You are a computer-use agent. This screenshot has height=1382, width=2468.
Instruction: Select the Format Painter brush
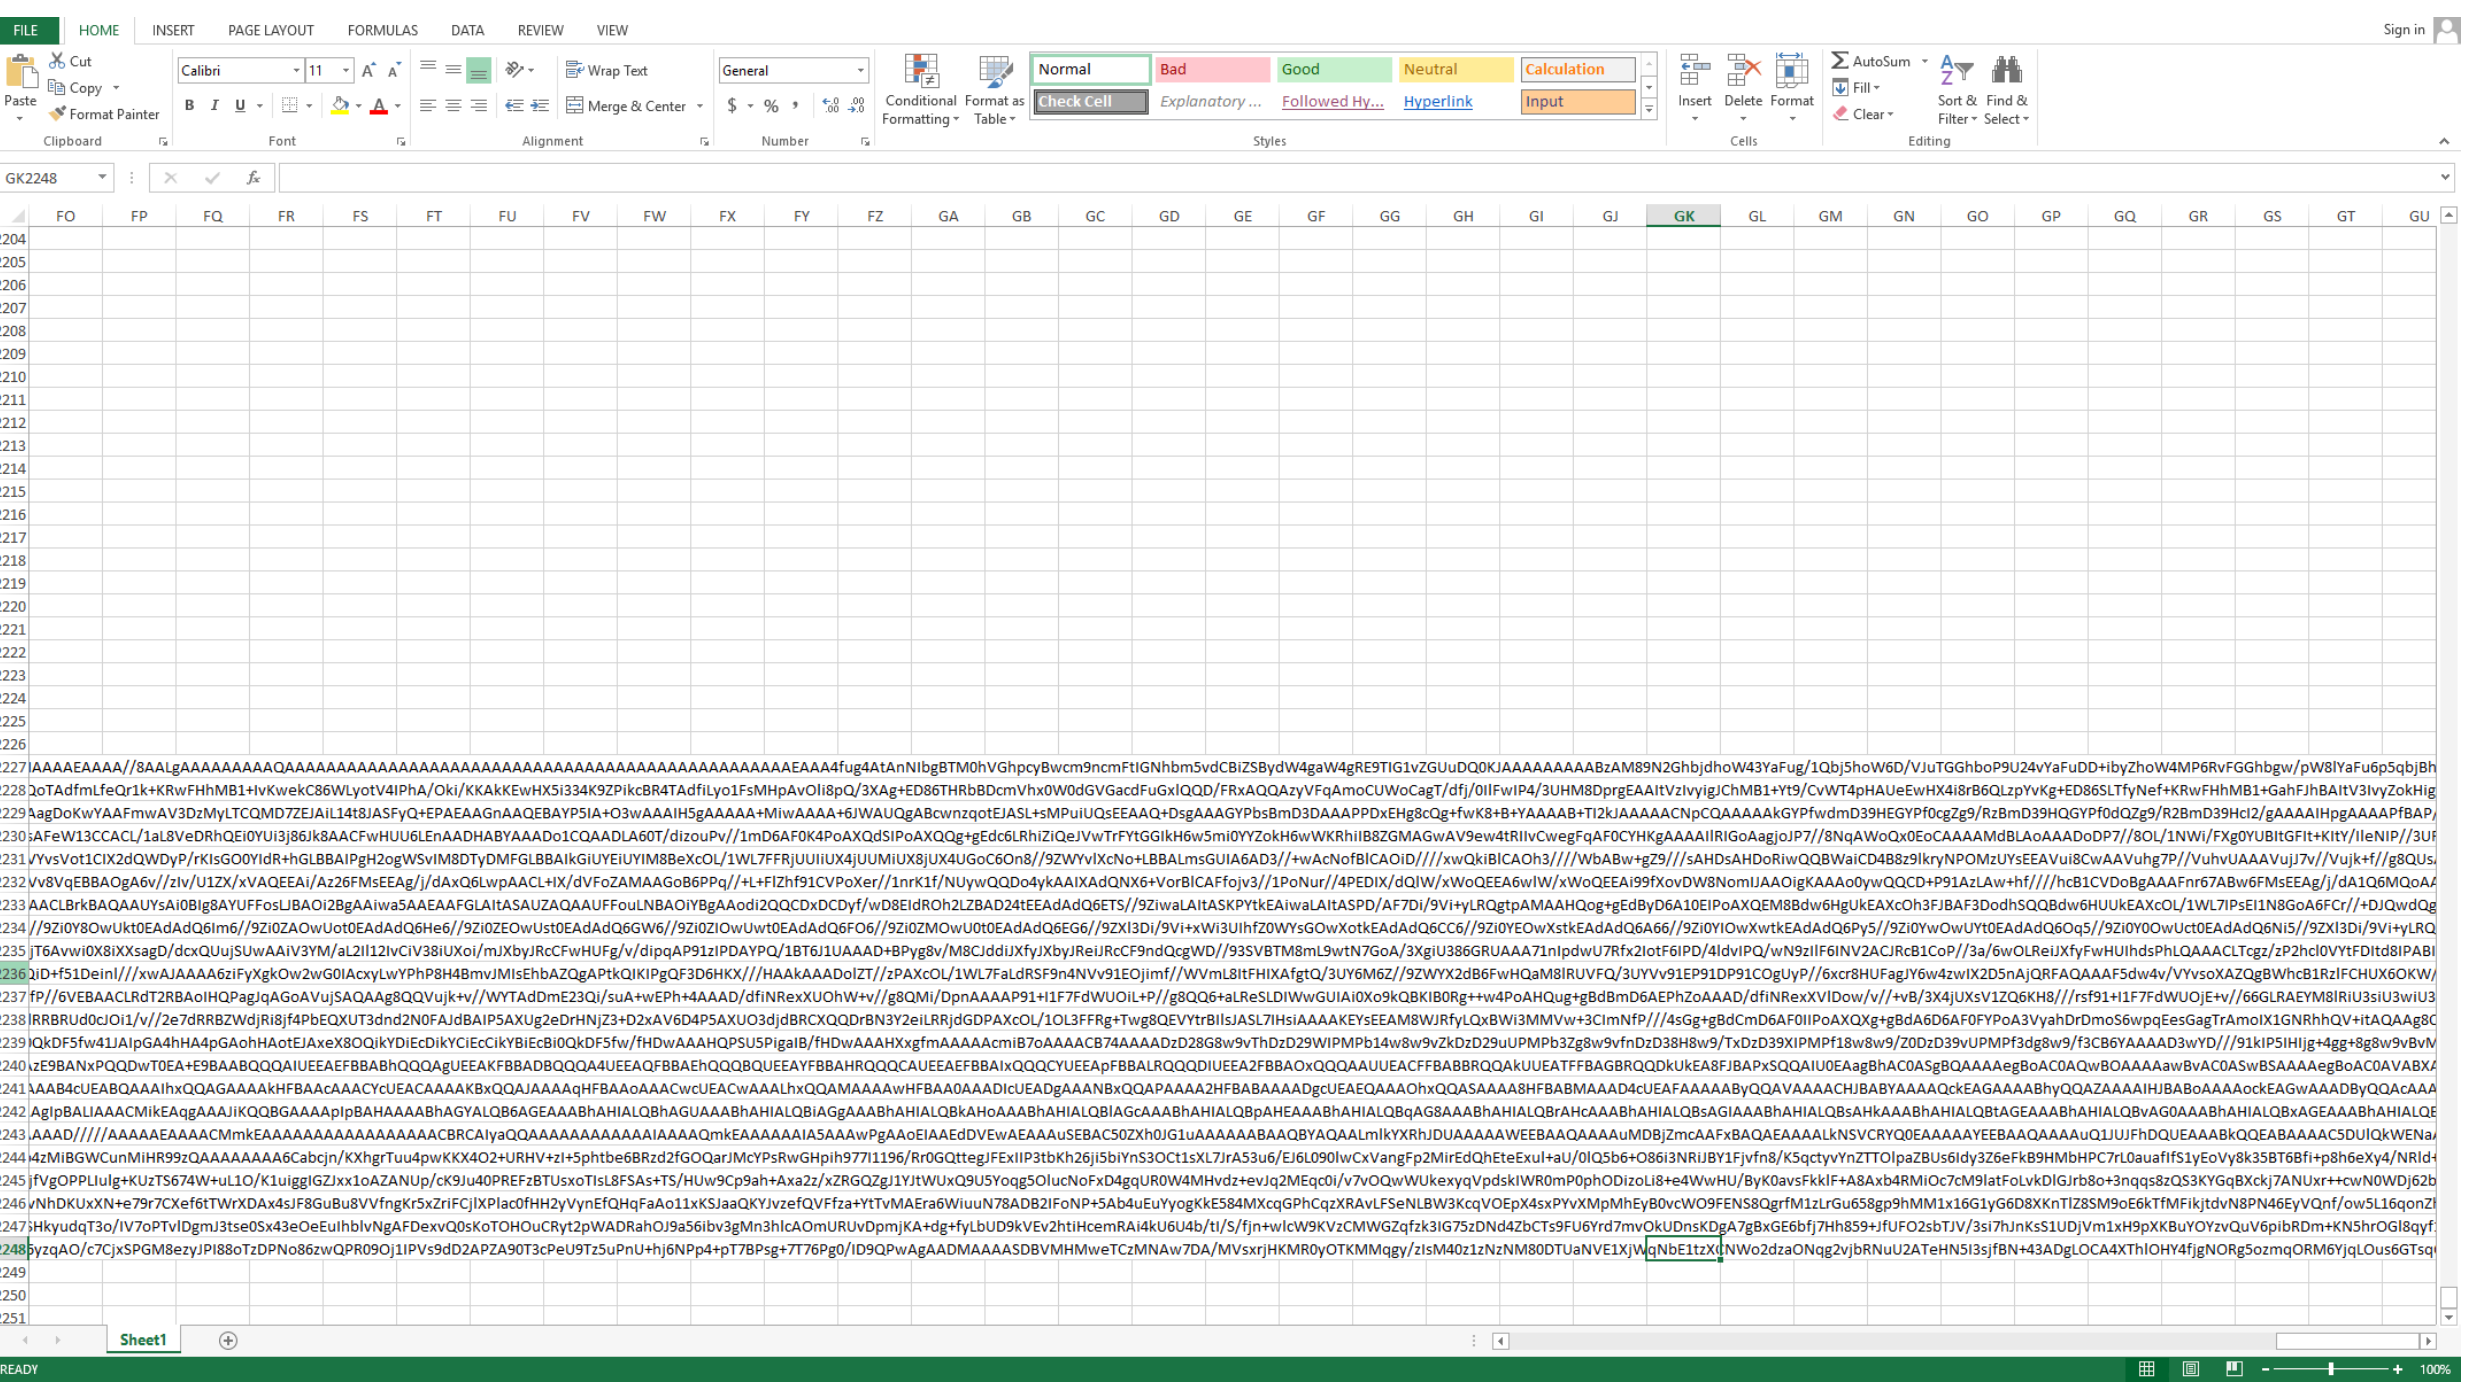point(57,114)
